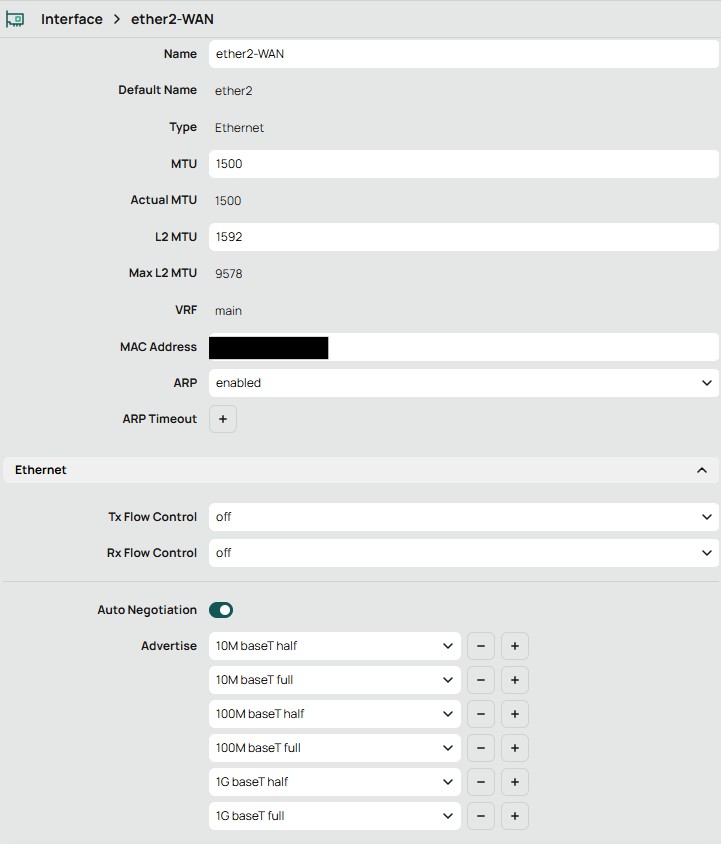Remove the 1G baseT half advertise entry
Image resolution: width=721 pixels, height=844 pixels.
(481, 782)
